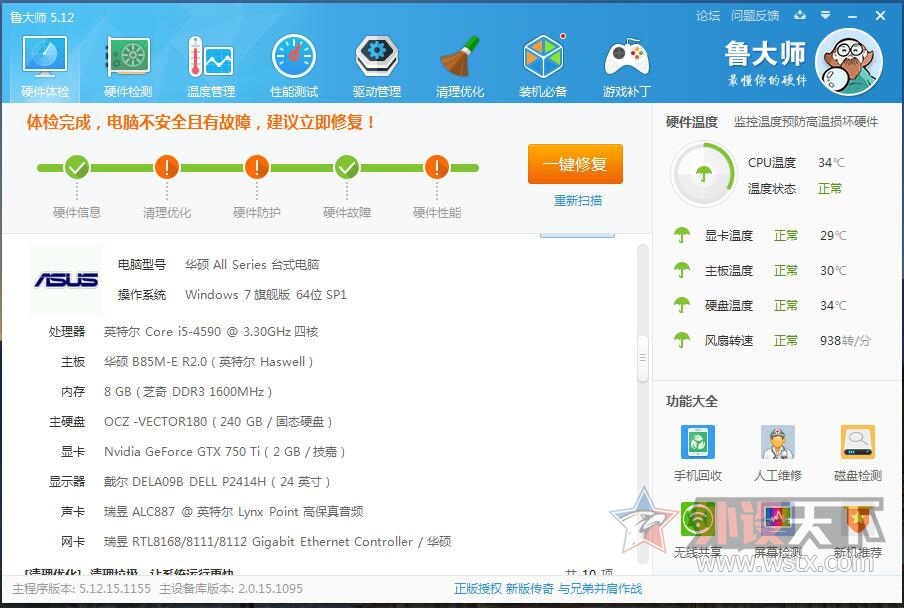Click the 主设备库版本 2.0.15.1095 text

pyautogui.click(x=231, y=588)
